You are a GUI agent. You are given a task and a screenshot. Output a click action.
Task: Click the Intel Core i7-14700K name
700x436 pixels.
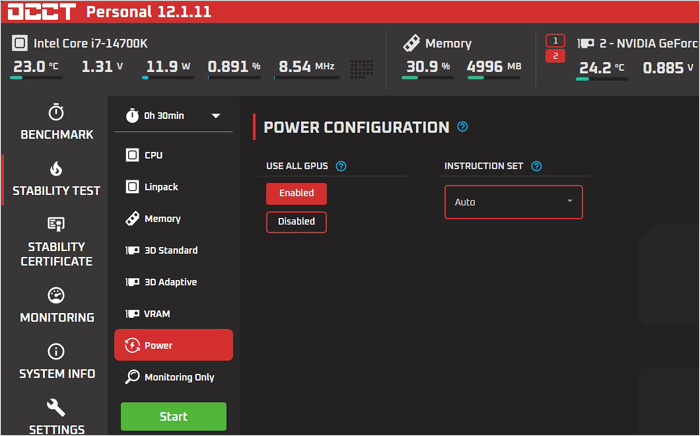tap(91, 43)
